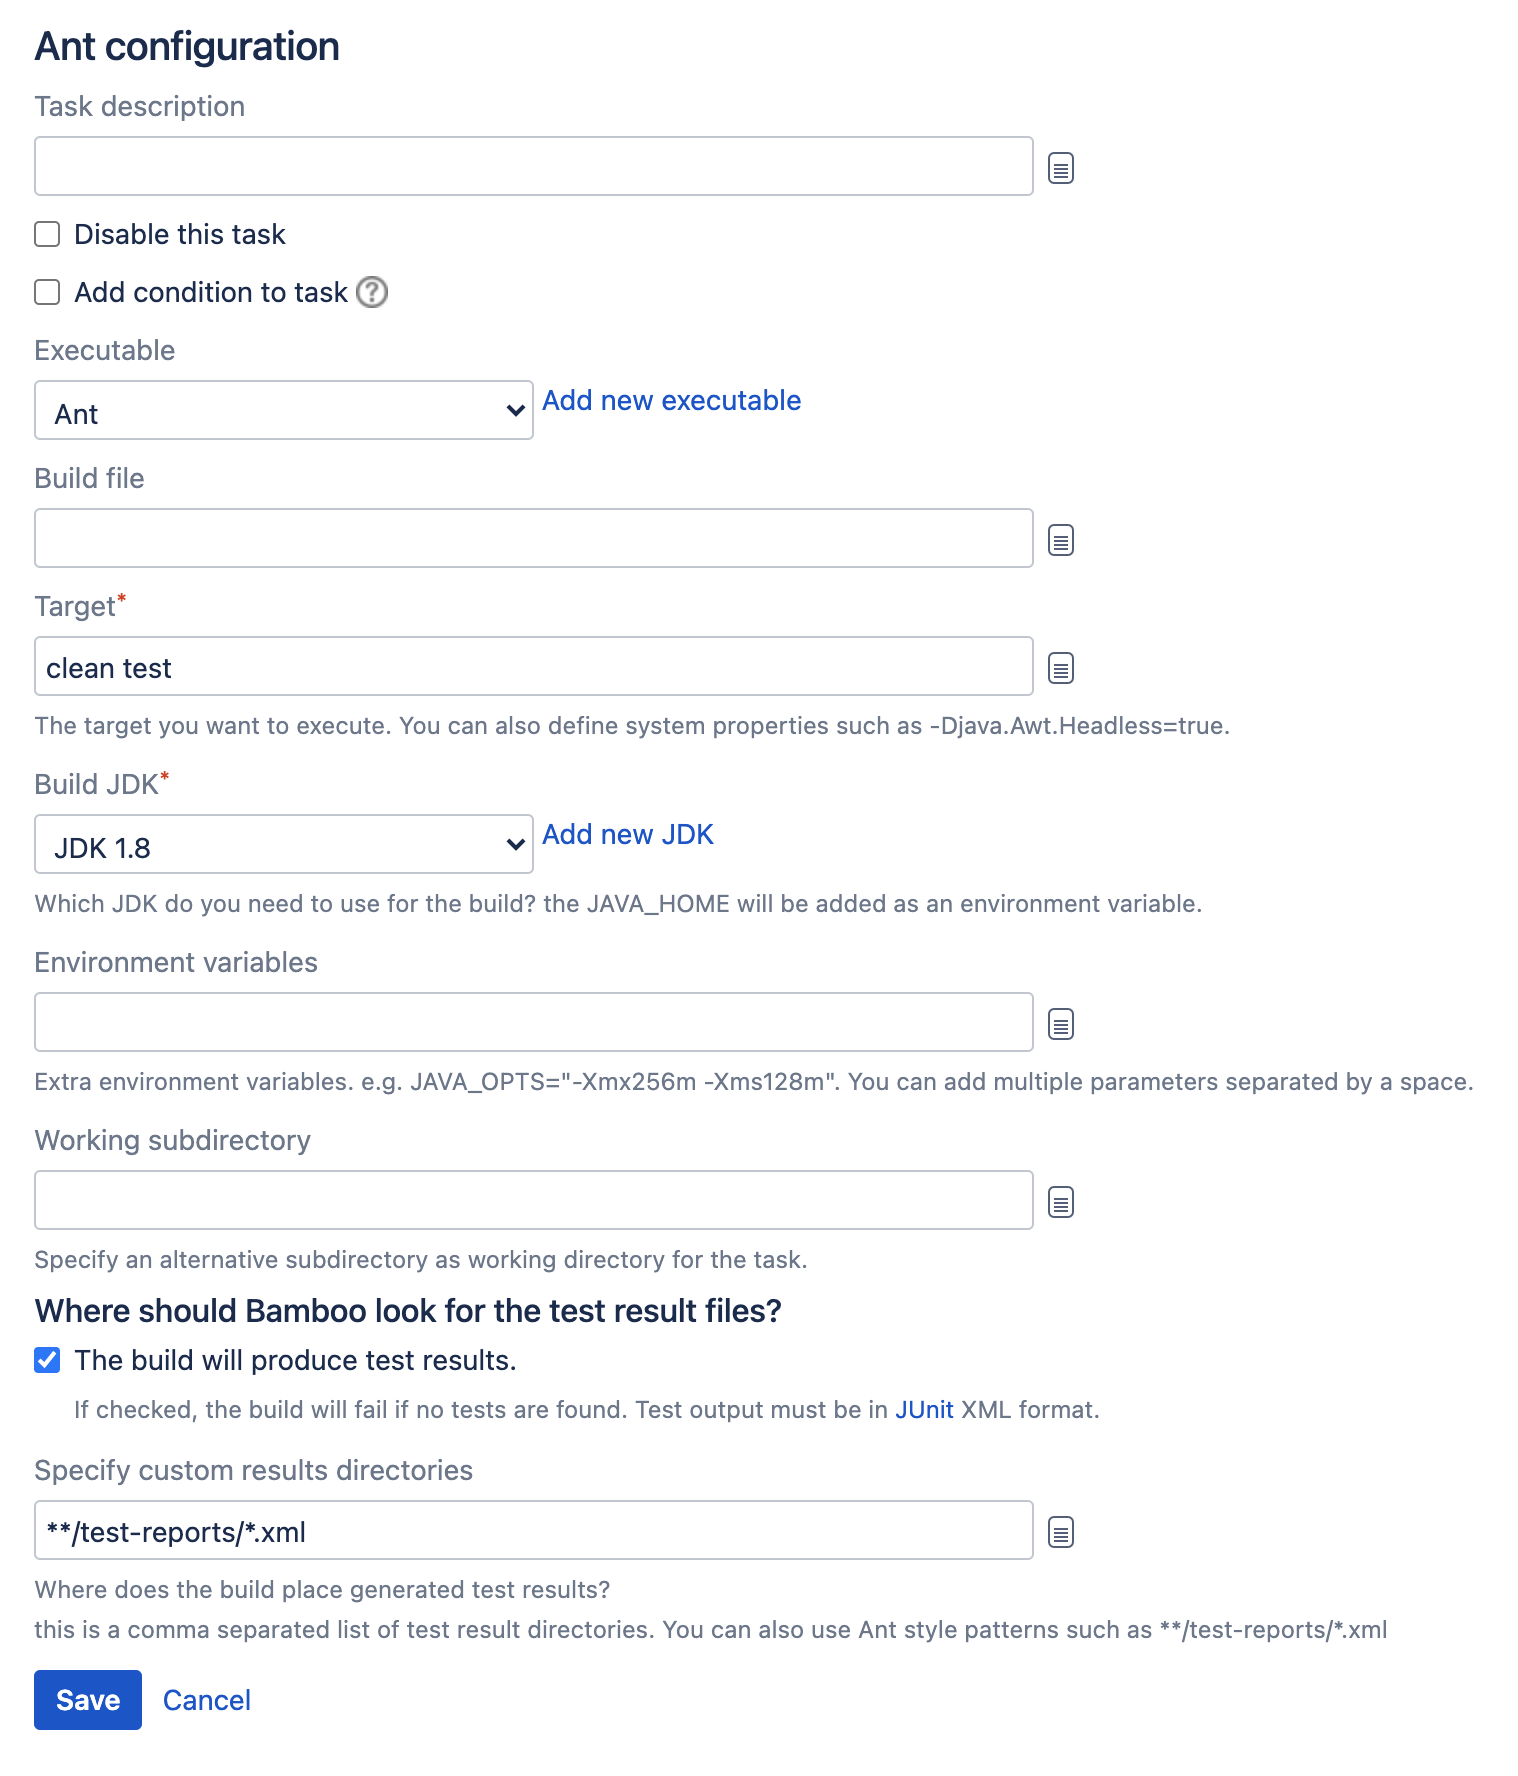
Task: Open the Executable dropdown showing Ant
Action: click(283, 410)
